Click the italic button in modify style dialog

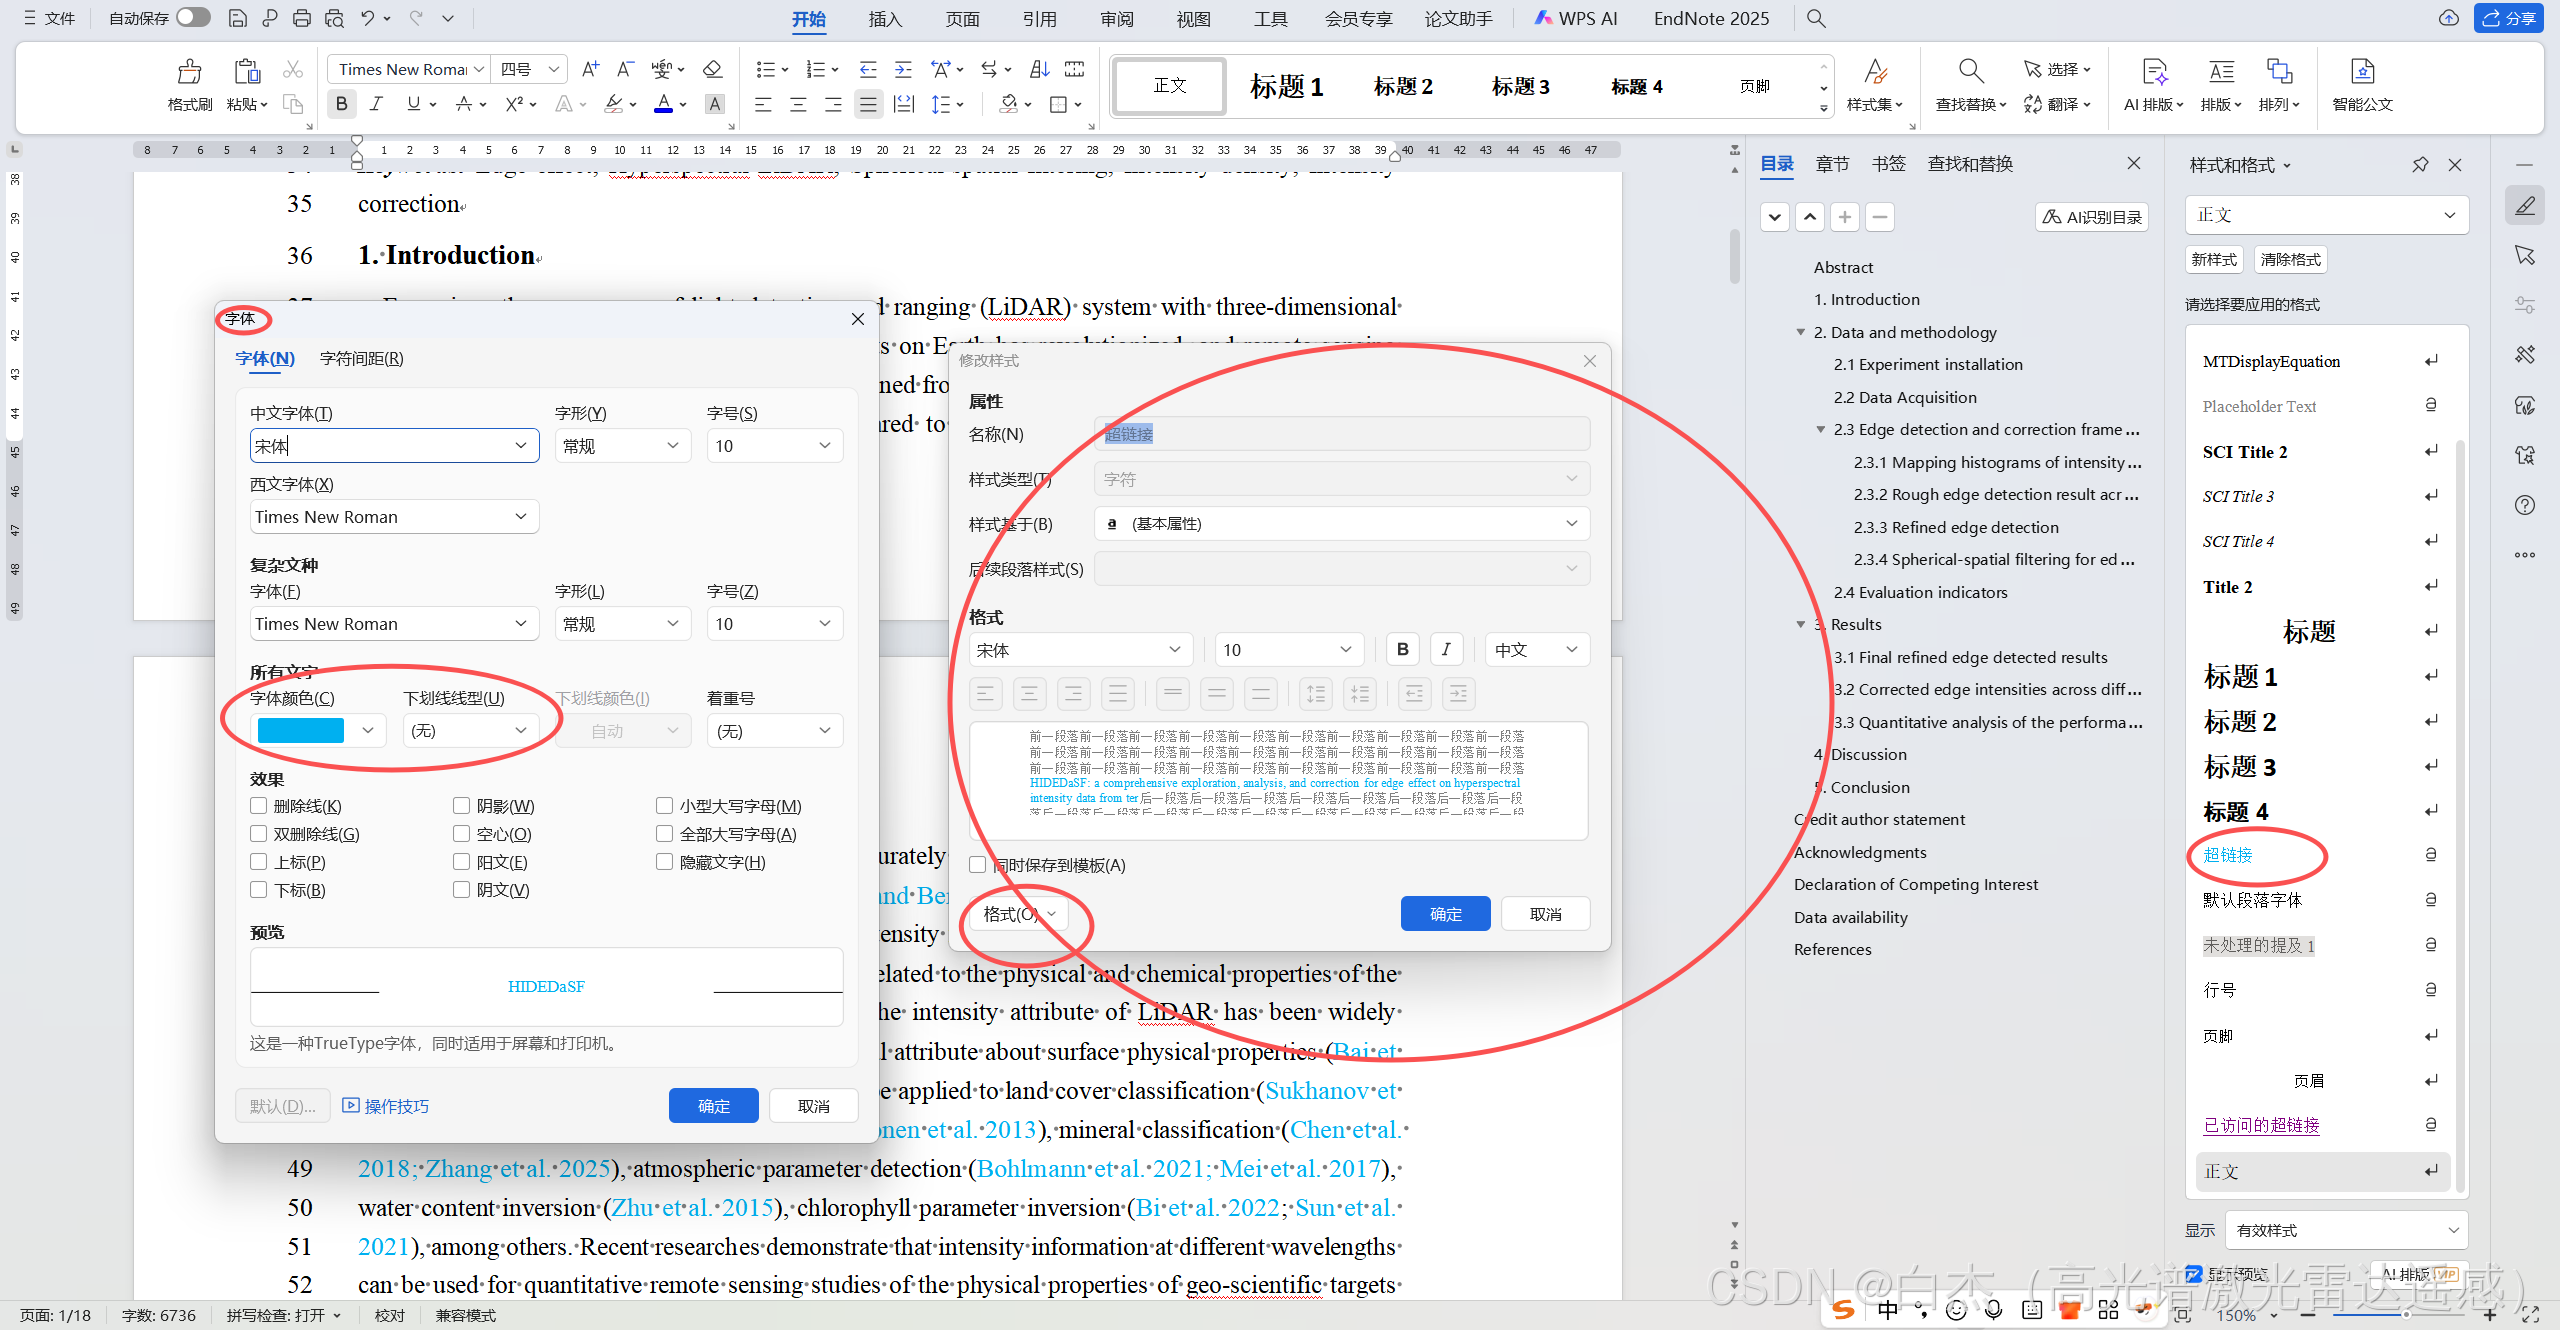click(x=1446, y=650)
